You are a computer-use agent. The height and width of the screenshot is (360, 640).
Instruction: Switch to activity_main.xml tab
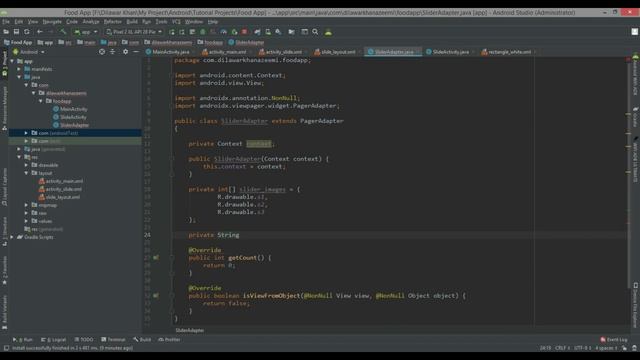227,52
